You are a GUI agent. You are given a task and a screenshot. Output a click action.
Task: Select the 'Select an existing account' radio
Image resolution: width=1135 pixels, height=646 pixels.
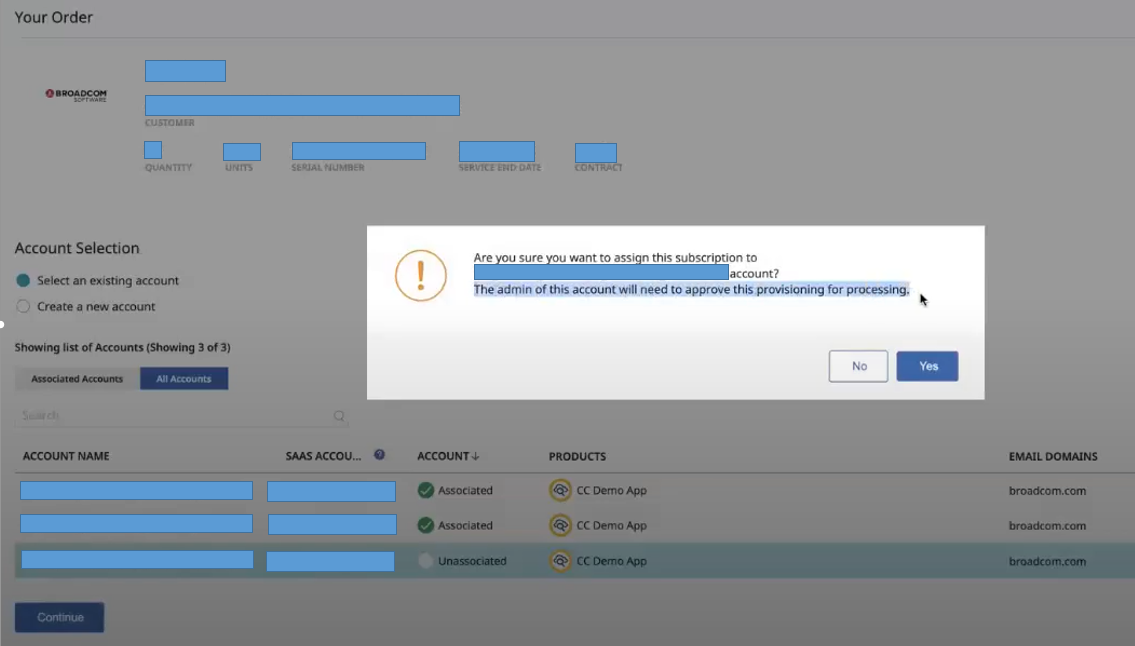tap(23, 280)
